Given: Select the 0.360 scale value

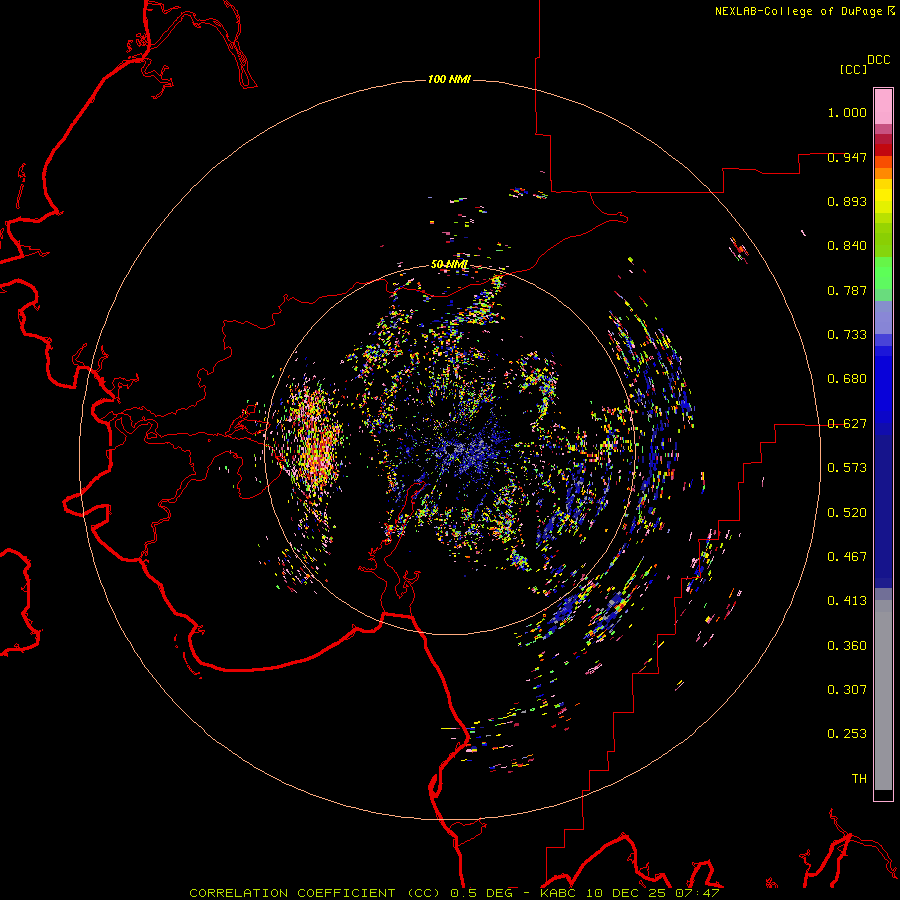Looking at the screenshot, I should tap(847, 646).
